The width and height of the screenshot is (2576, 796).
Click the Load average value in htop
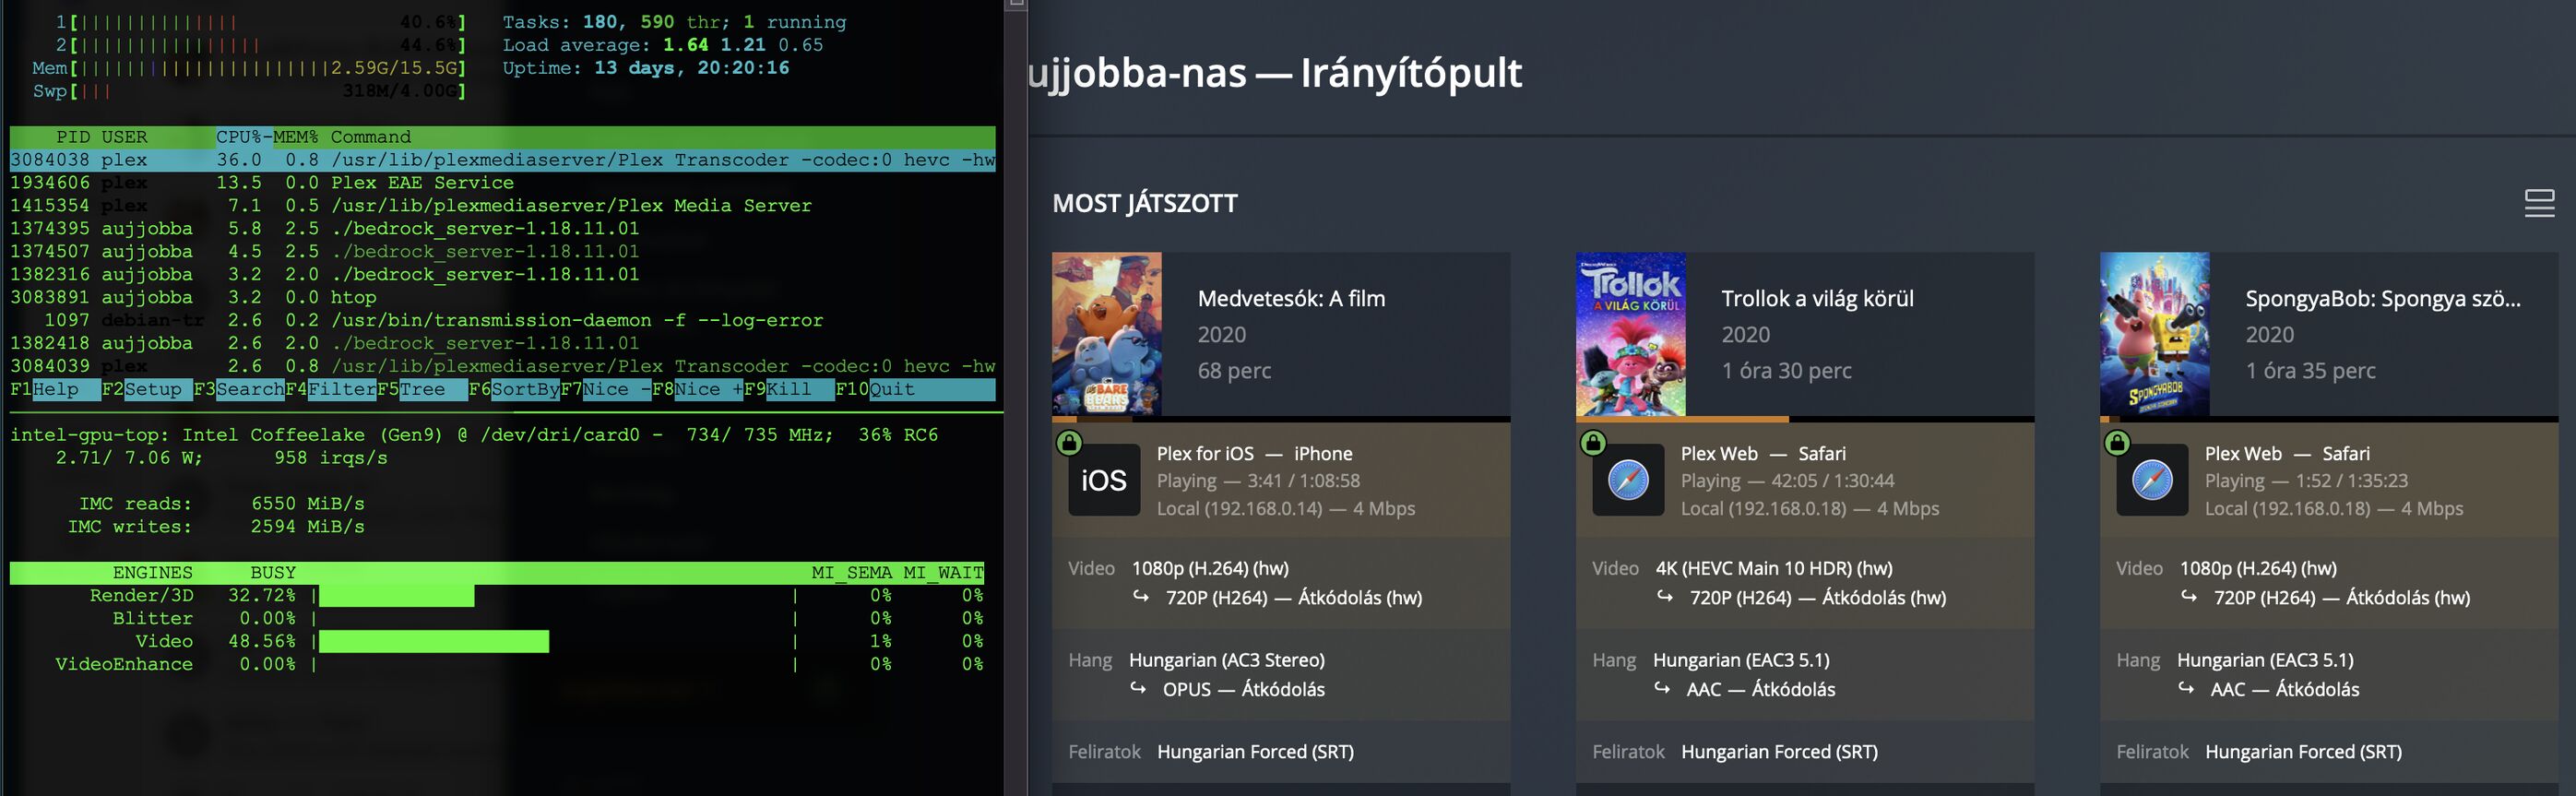pos(743,45)
